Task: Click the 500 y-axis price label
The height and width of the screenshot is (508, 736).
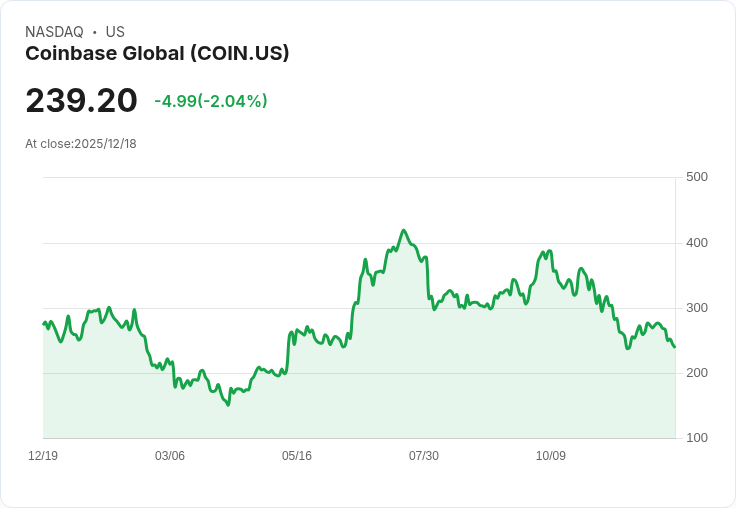Action: click(x=696, y=177)
